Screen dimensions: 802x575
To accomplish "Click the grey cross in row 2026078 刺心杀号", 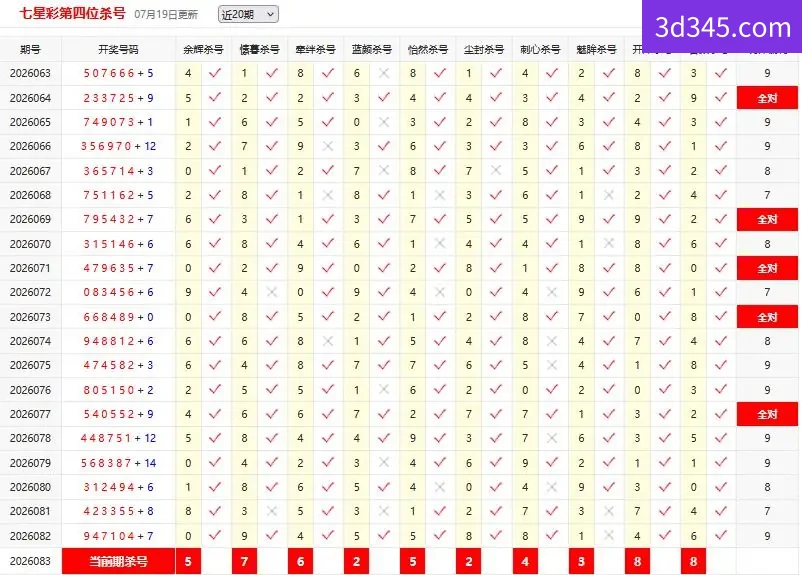I will (x=552, y=438).
